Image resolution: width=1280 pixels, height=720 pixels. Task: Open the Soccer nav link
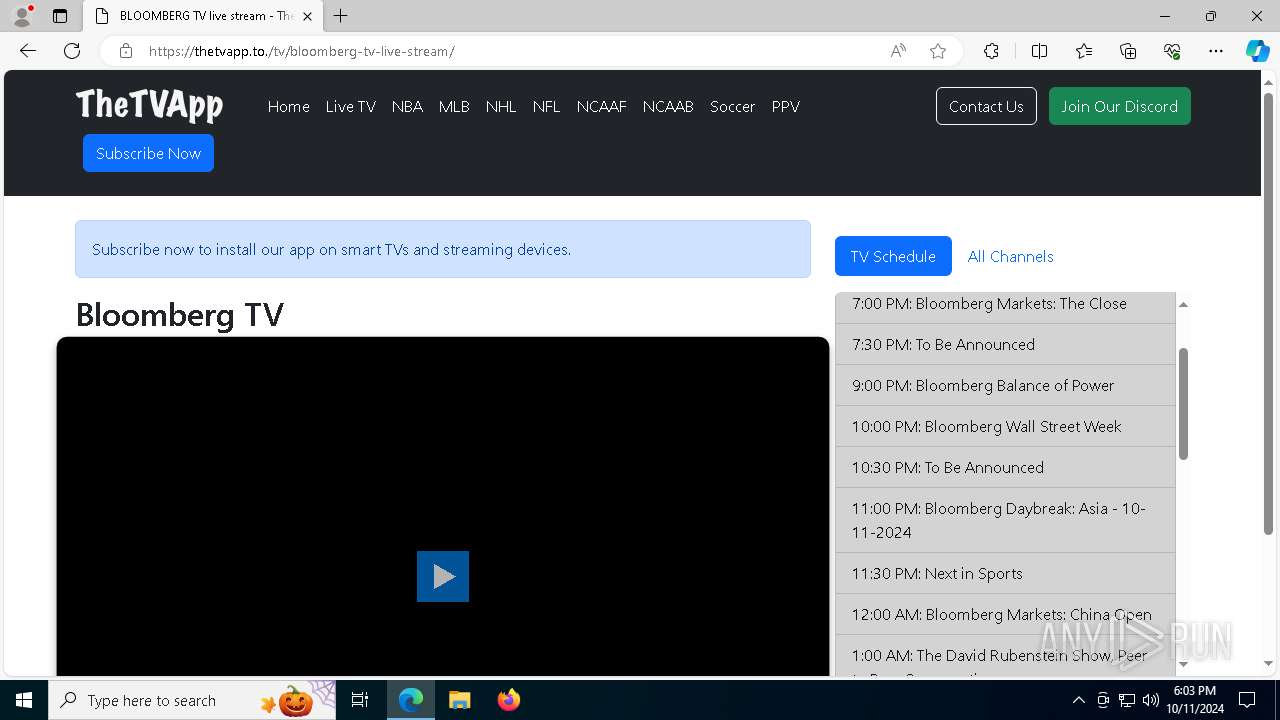733,106
